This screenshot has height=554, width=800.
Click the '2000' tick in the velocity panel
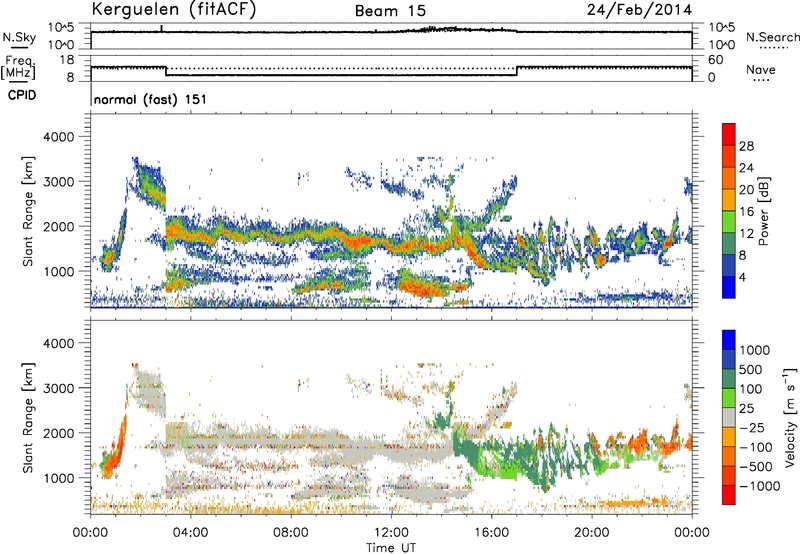[58, 433]
